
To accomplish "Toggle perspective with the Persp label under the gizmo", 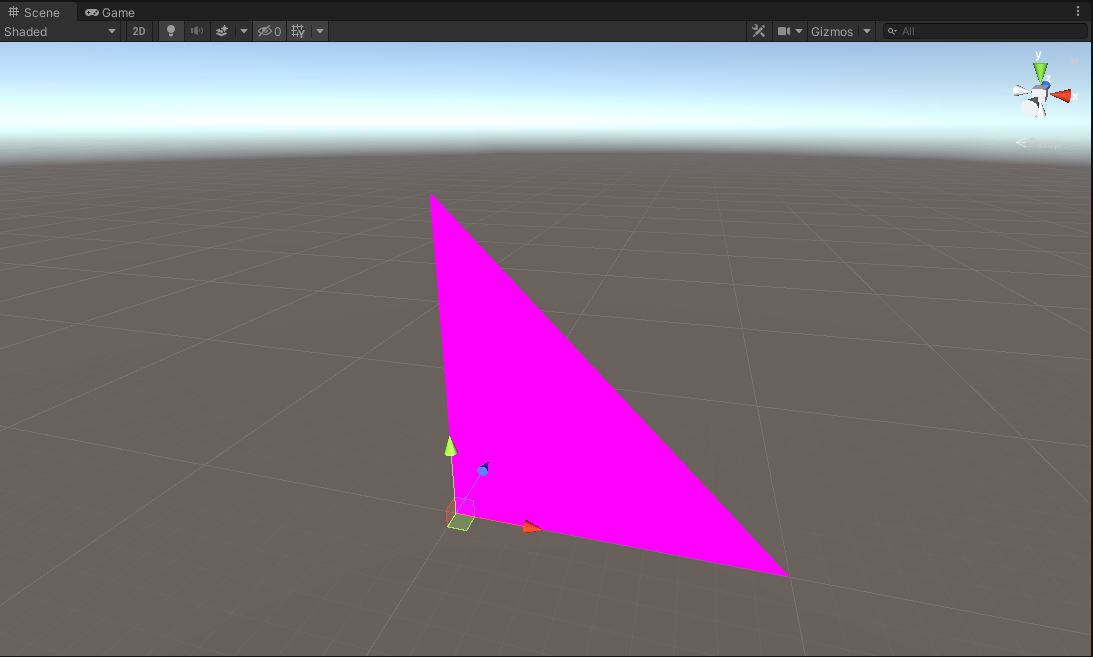I will 1042,143.
